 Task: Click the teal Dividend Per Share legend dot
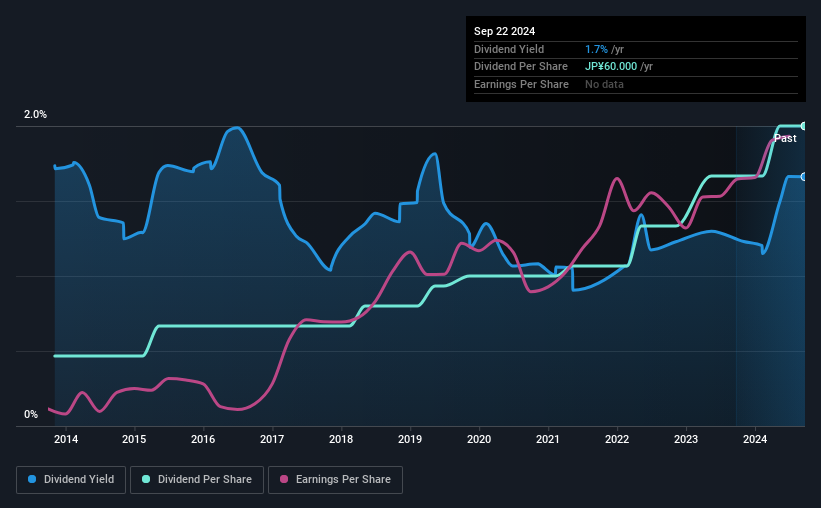point(146,479)
